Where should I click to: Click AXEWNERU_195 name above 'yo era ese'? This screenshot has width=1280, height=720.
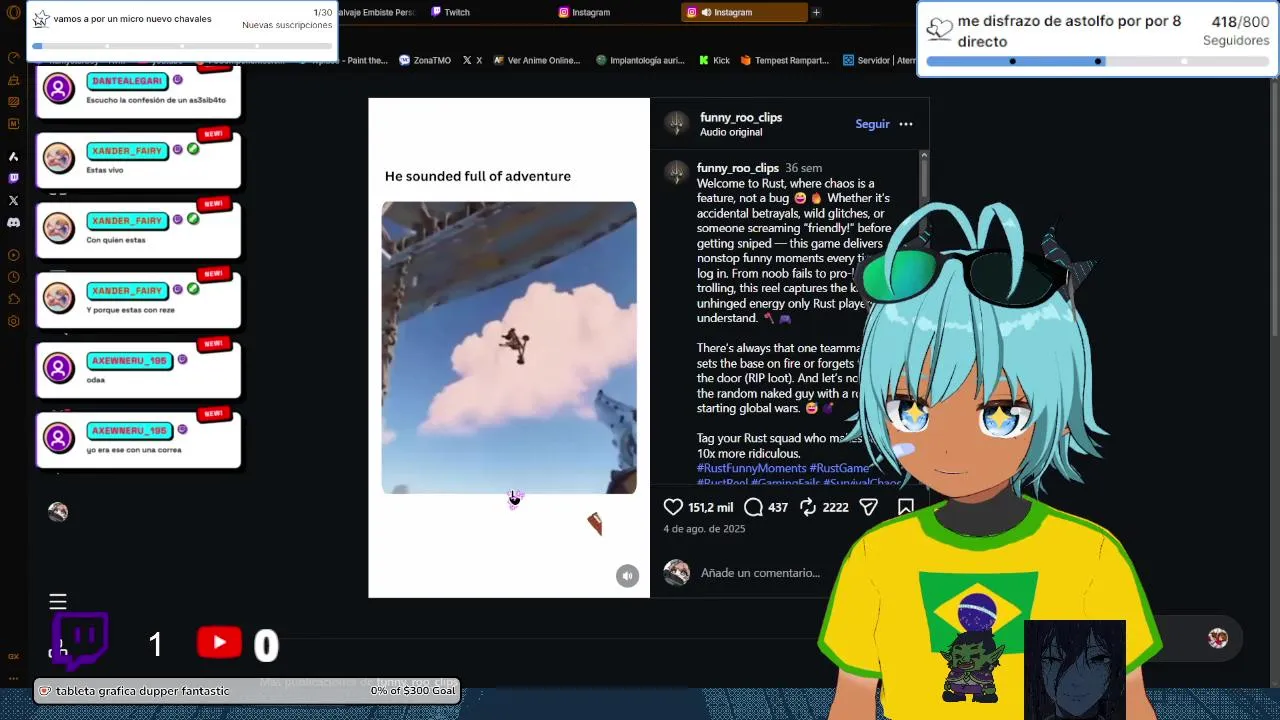[128, 430]
